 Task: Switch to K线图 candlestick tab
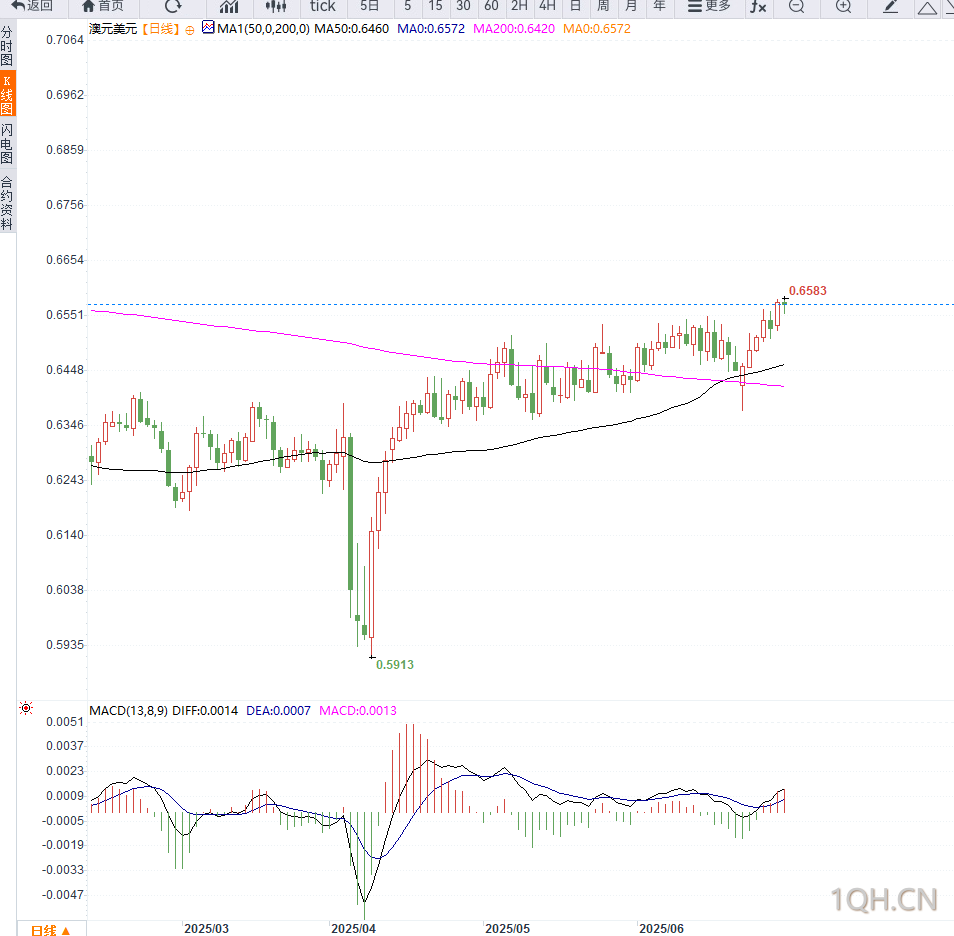[x=7, y=93]
